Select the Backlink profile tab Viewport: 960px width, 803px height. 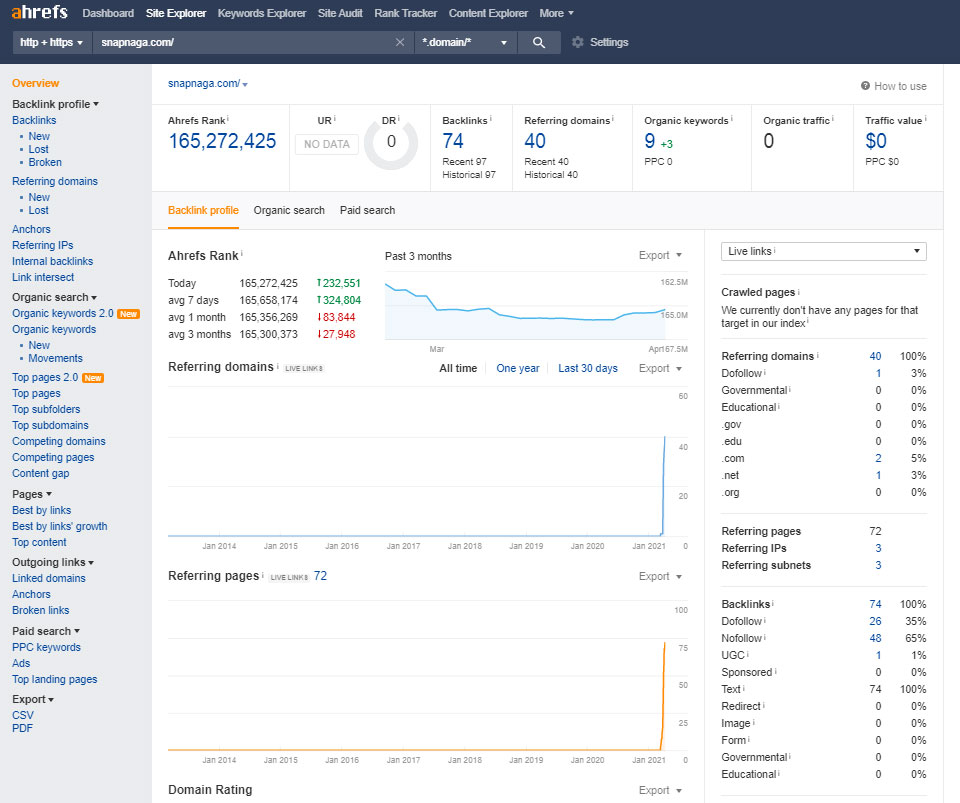click(x=203, y=211)
